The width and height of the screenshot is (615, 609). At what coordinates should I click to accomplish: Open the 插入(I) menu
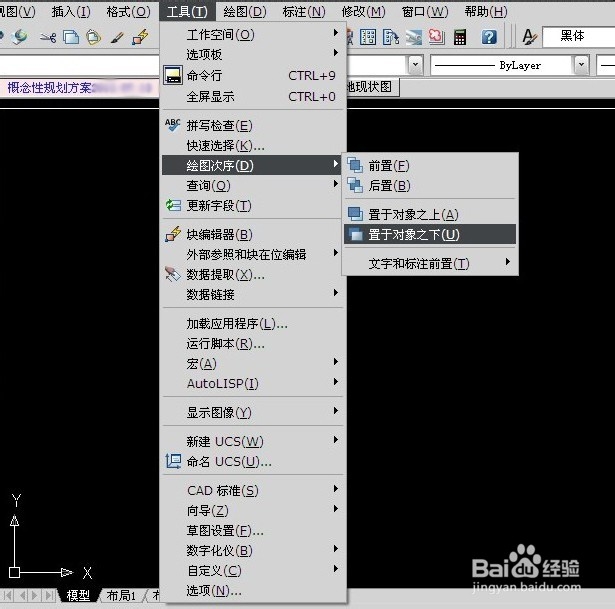pyautogui.click(x=71, y=11)
